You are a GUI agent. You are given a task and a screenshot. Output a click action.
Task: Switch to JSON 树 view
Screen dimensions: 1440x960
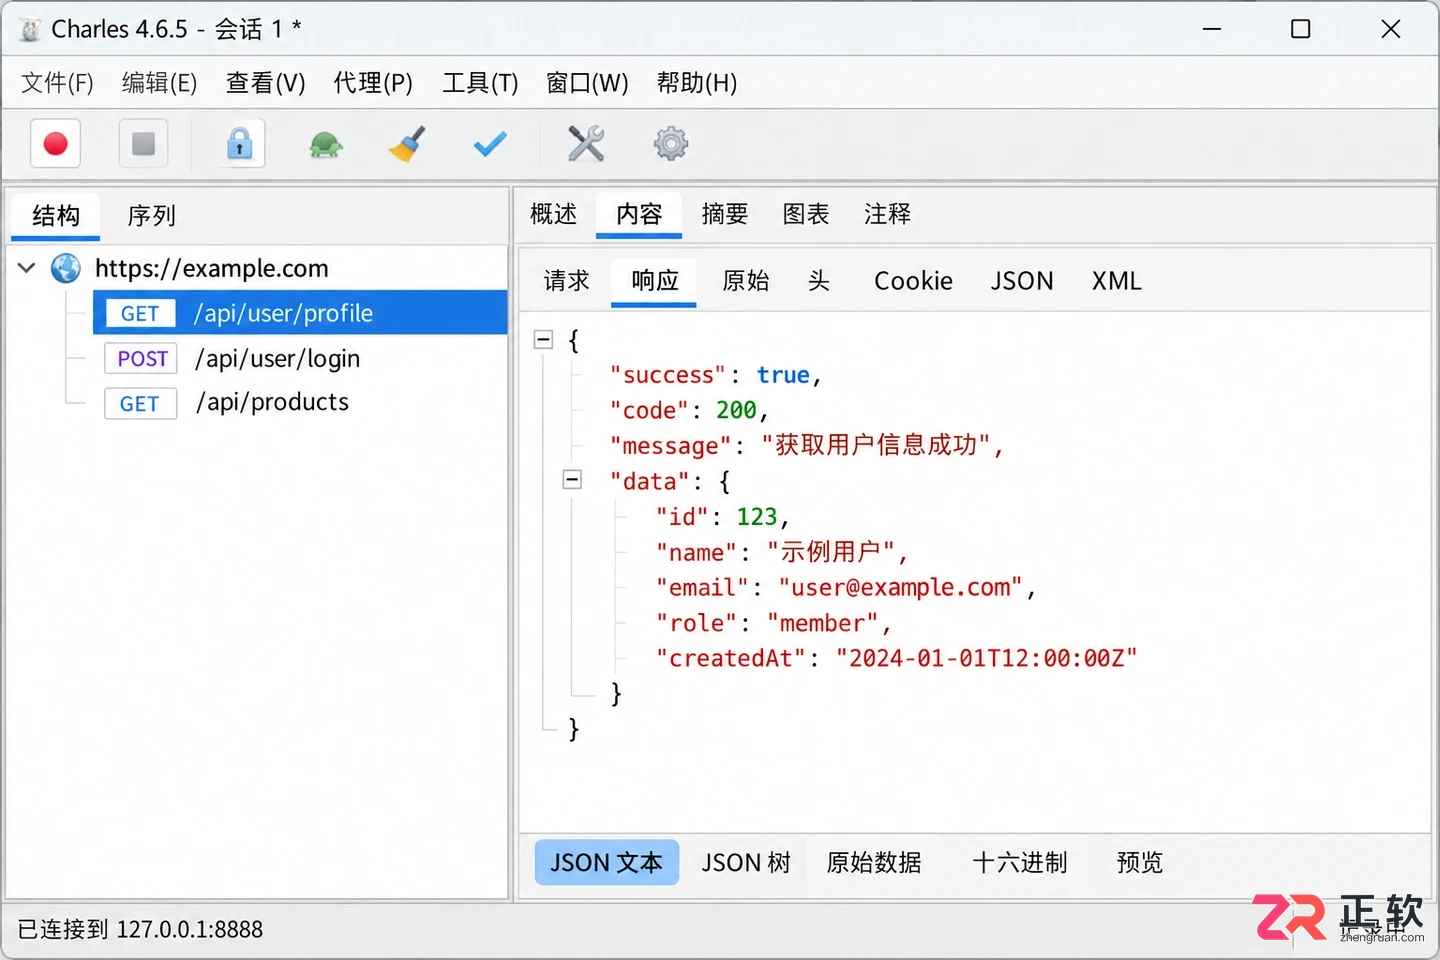coord(746,862)
